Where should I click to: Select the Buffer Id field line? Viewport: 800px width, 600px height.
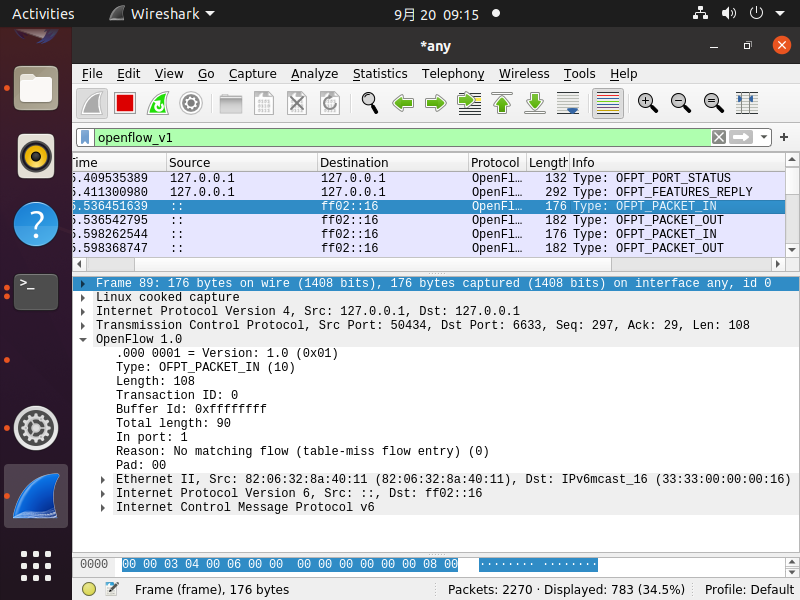pos(191,409)
